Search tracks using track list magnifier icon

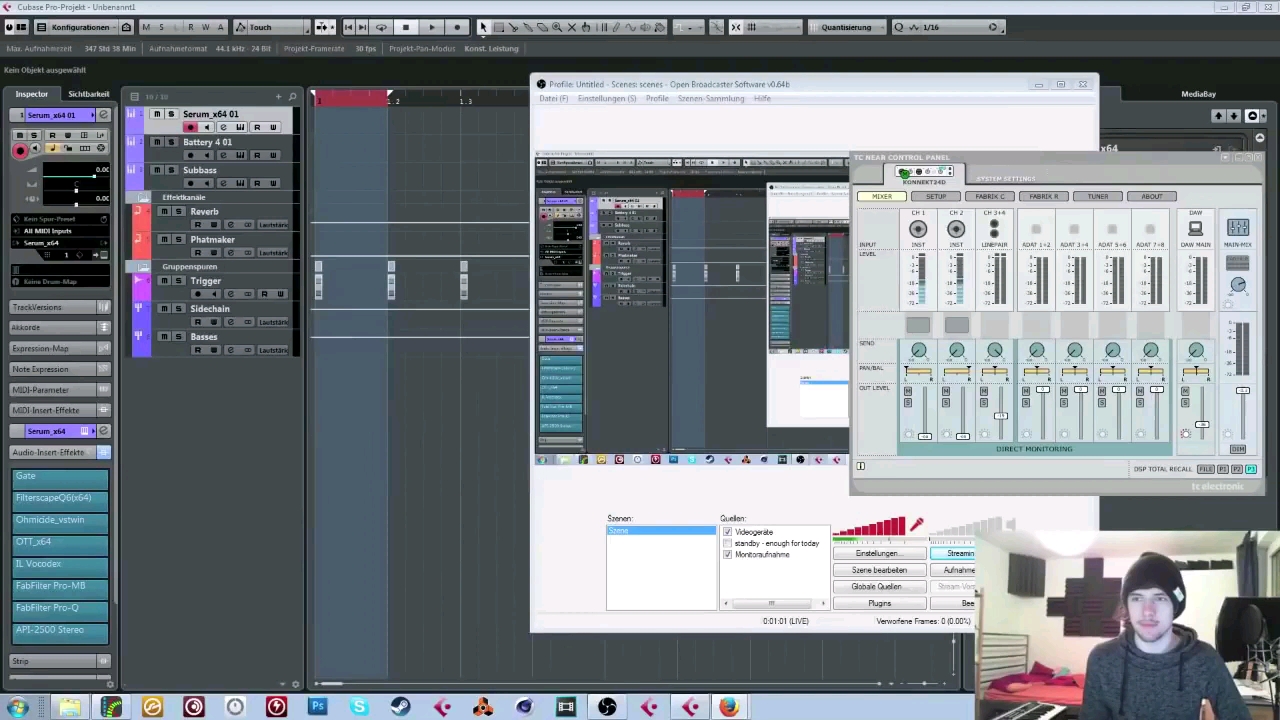pyautogui.click(x=293, y=96)
